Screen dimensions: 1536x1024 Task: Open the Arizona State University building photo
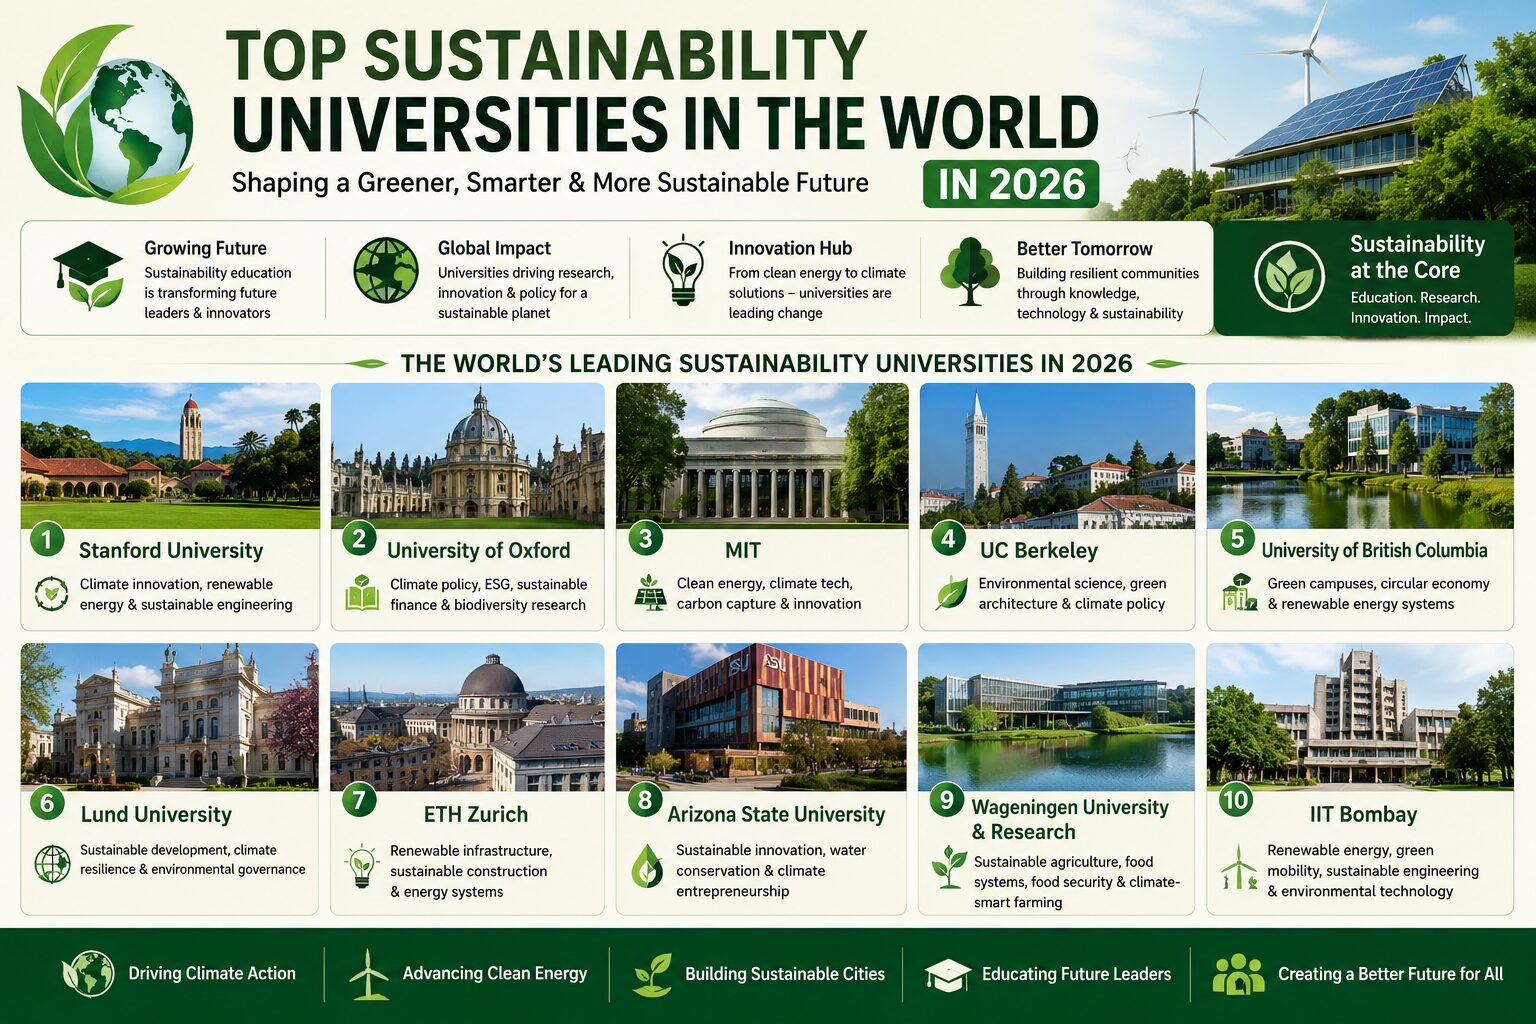coord(761,716)
